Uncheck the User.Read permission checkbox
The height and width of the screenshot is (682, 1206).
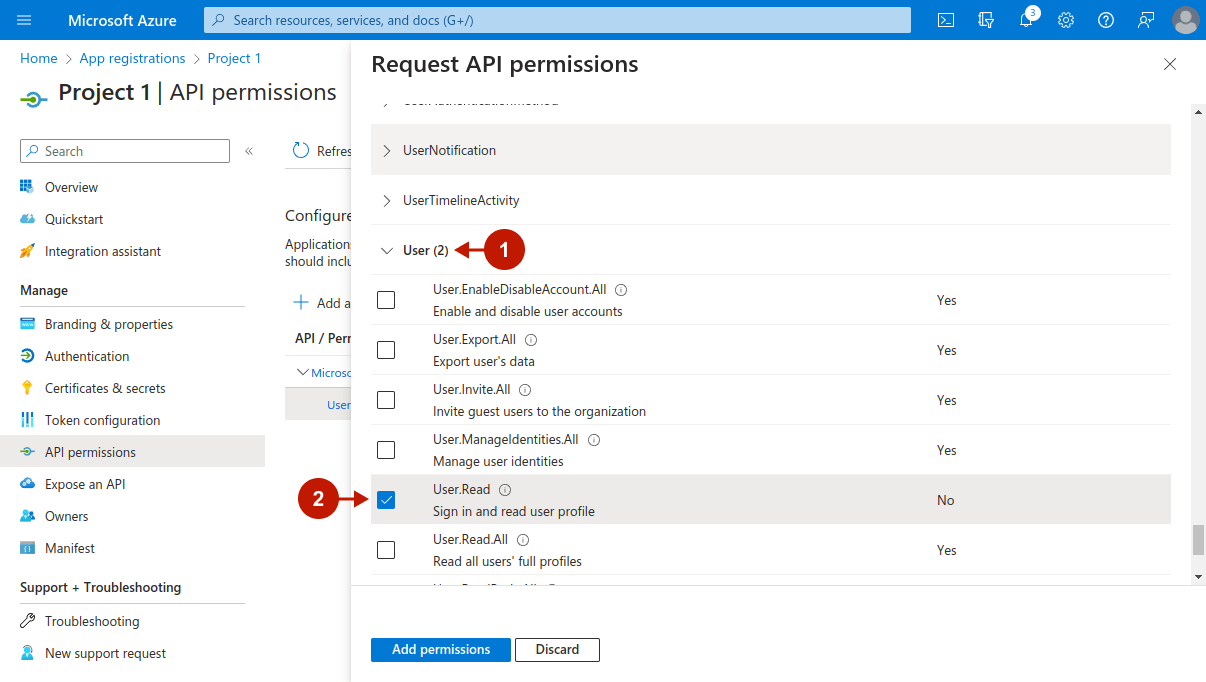point(386,500)
